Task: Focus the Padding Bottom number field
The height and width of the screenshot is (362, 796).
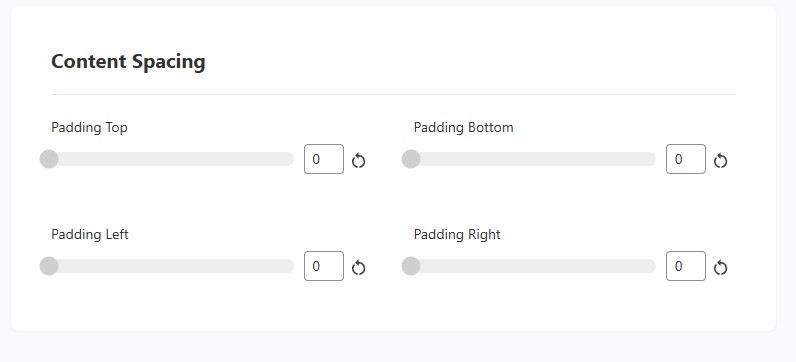Action: click(686, 159)
